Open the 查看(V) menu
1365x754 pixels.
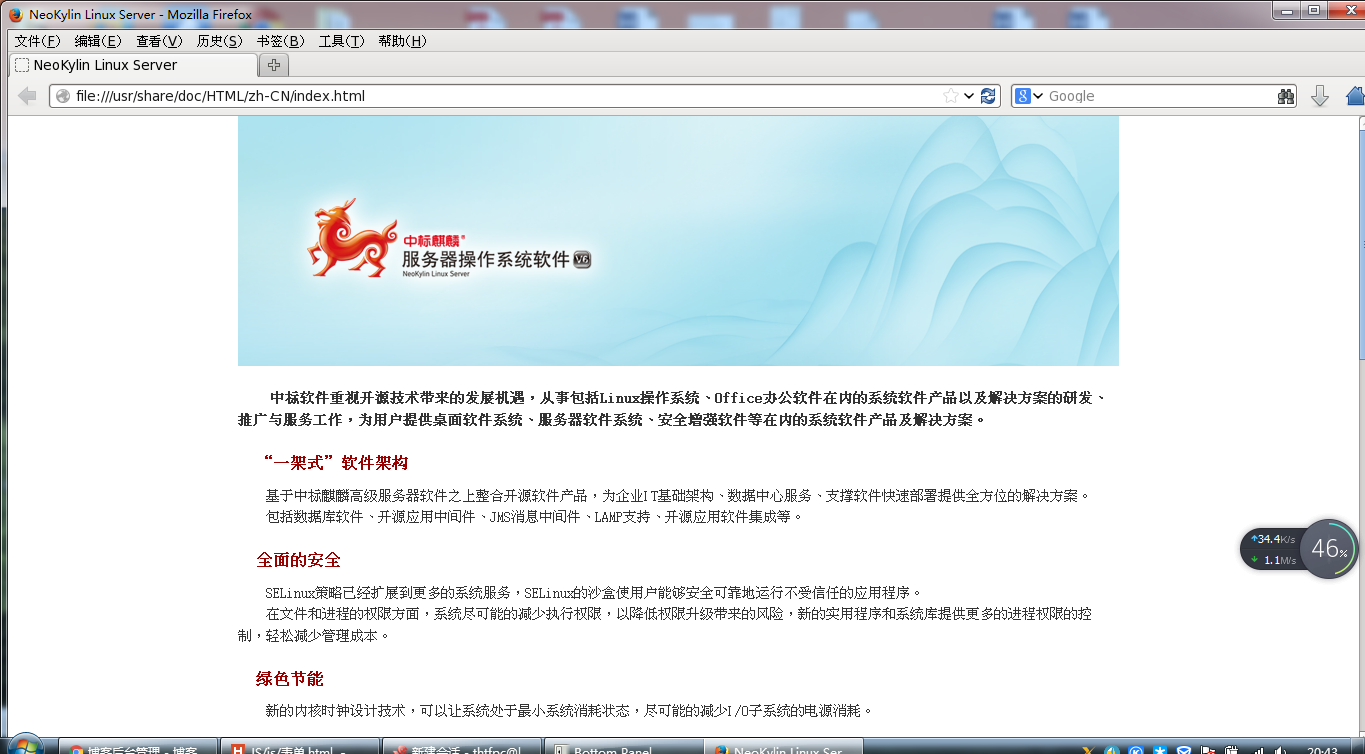(159, 41)
